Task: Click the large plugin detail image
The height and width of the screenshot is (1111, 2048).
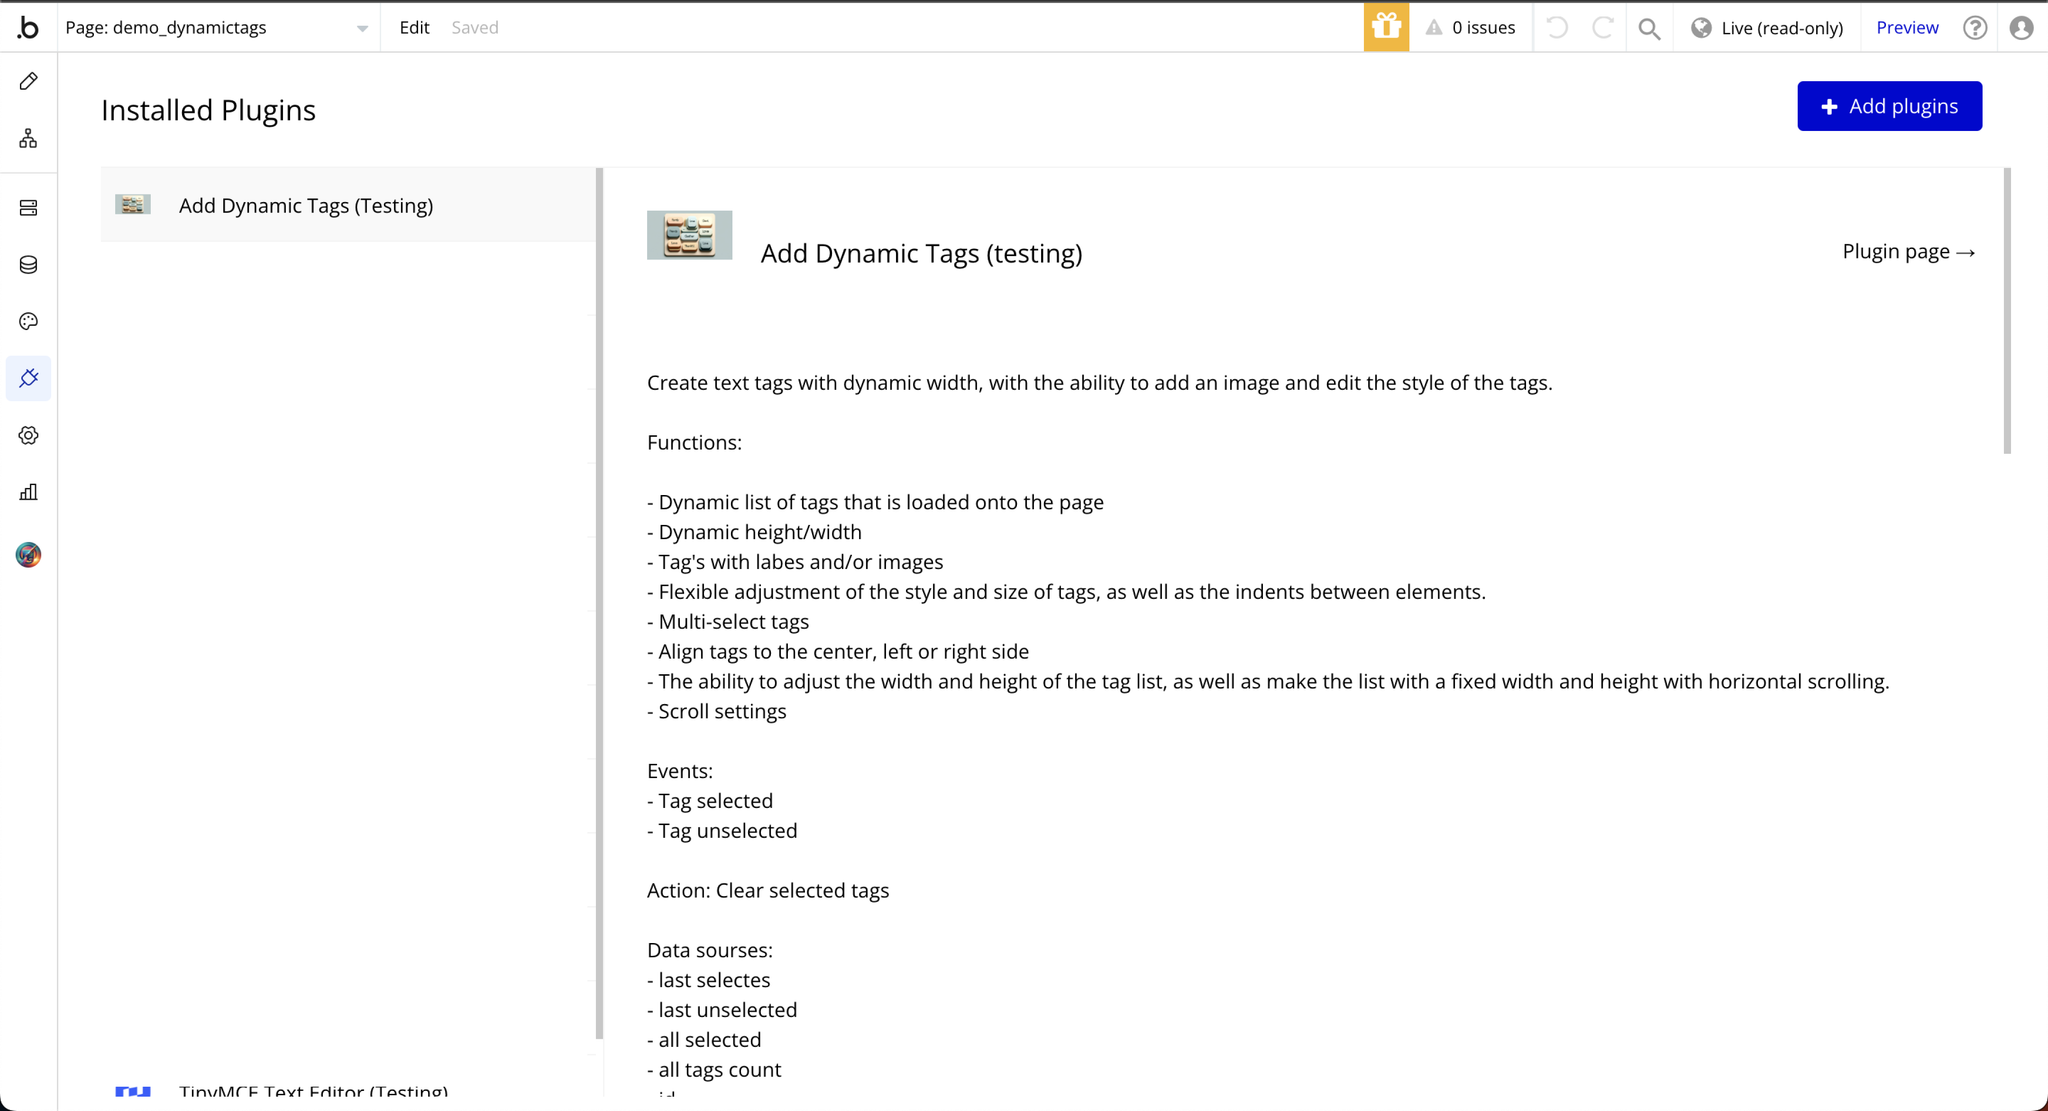Action: 689,235
